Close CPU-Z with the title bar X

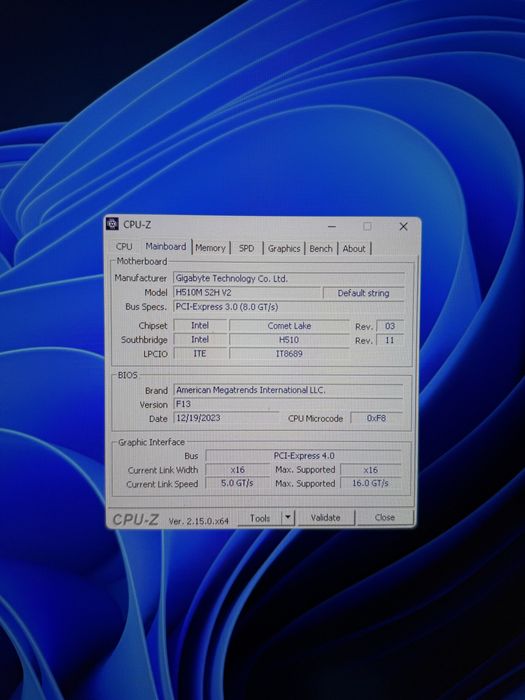pos(403,226)
